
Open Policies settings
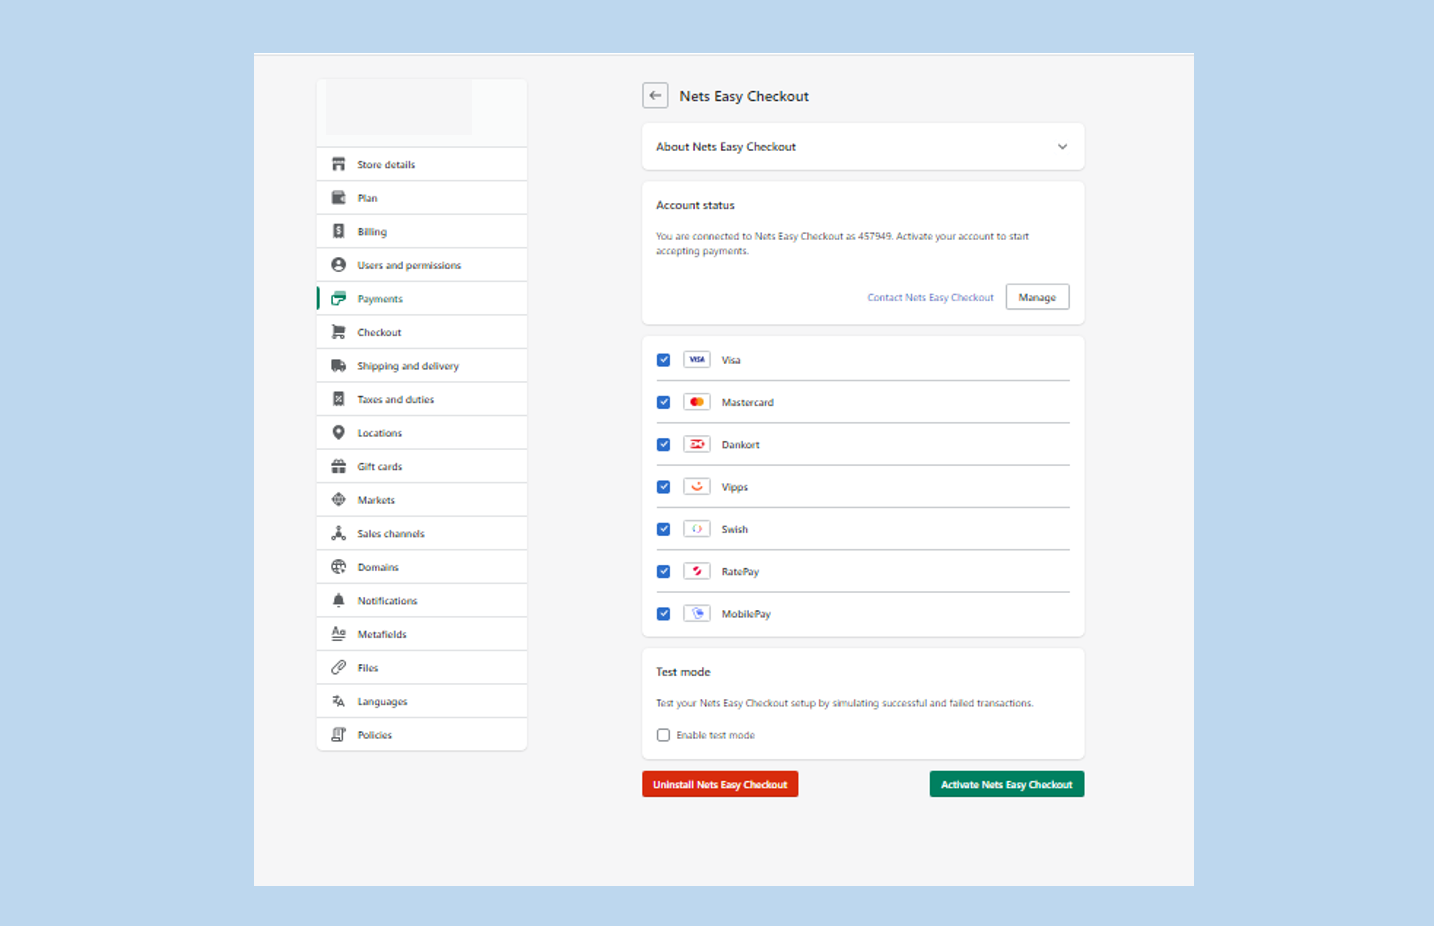pyautogui.click(x=422, y=735)
